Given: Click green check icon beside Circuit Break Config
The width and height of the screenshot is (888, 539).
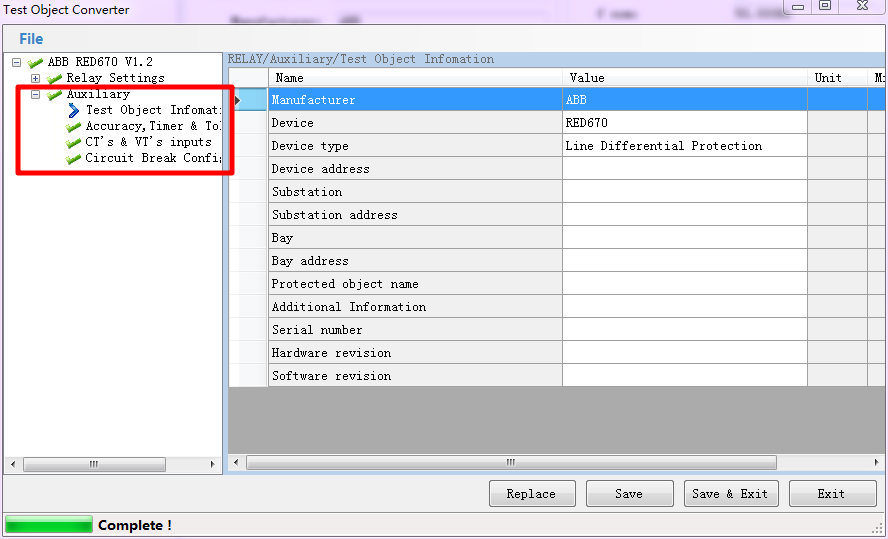Looking at the screenshot, I should pos(74,158).
